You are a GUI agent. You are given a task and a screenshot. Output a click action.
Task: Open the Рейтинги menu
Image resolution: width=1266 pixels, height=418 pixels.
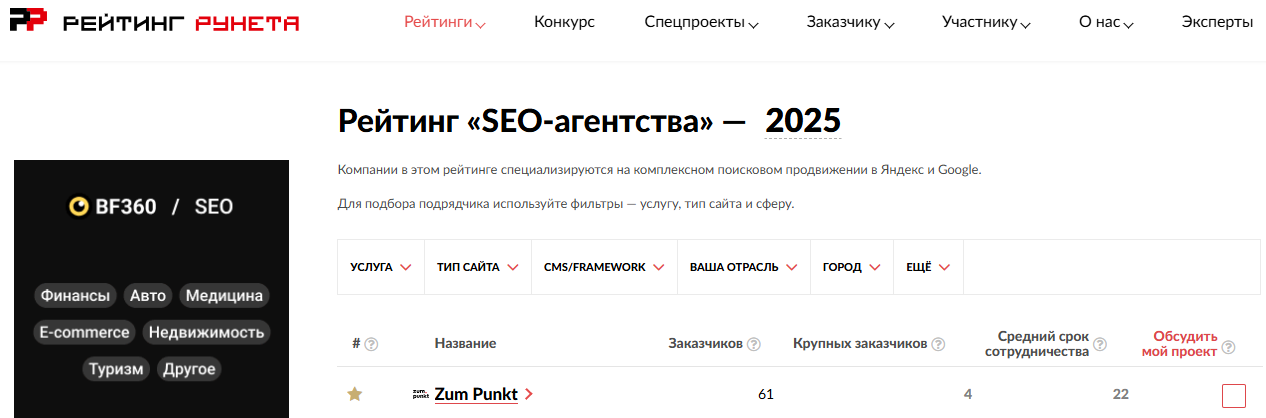pos(445,22)
